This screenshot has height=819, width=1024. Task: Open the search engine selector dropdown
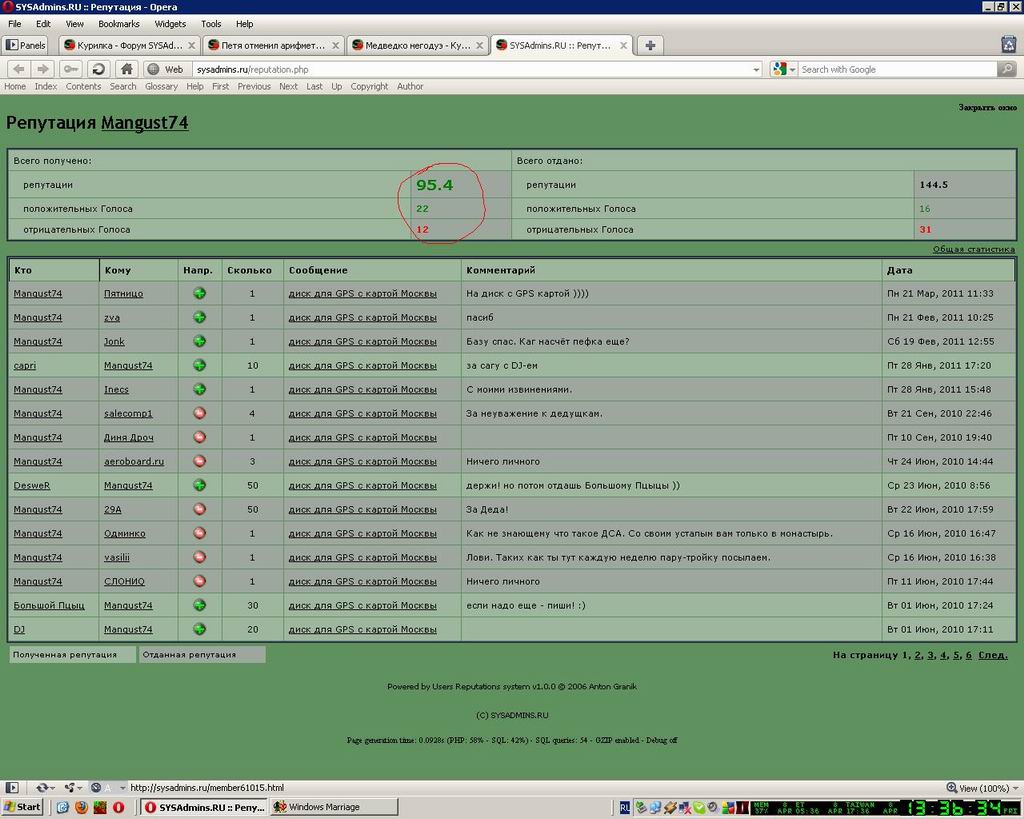pos(784,69)
